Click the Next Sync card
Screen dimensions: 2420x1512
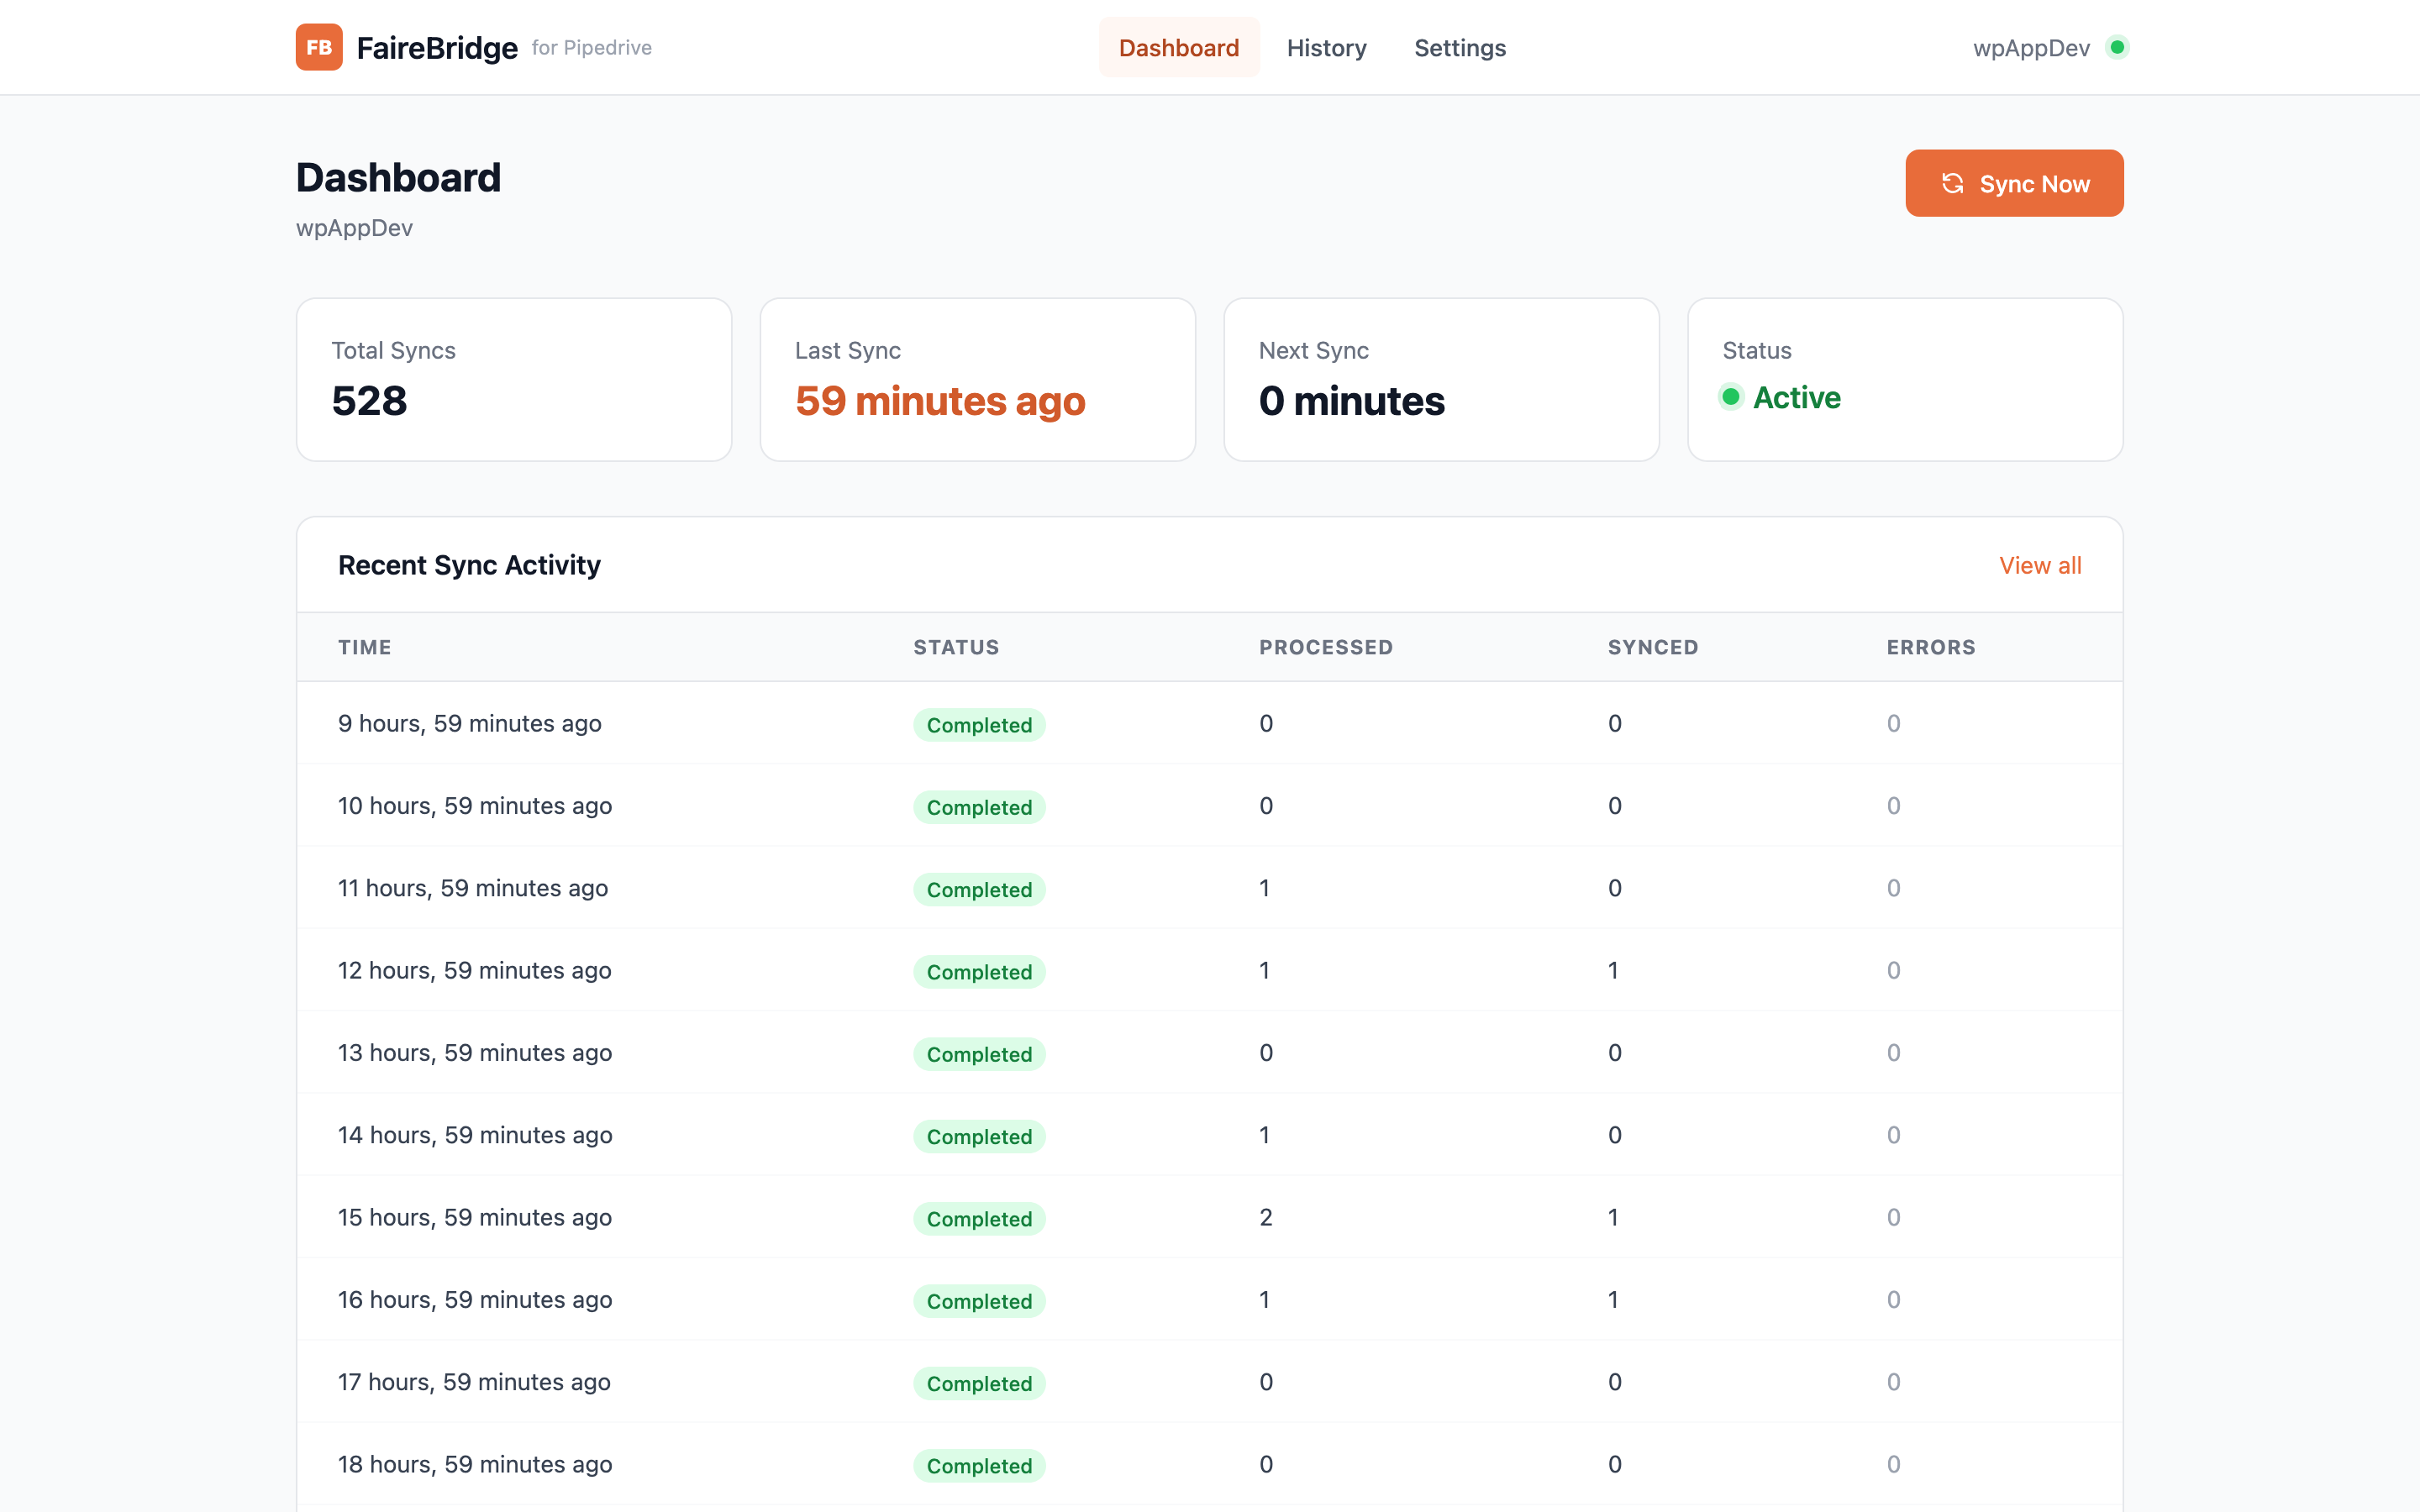[x=1442, y=379]
